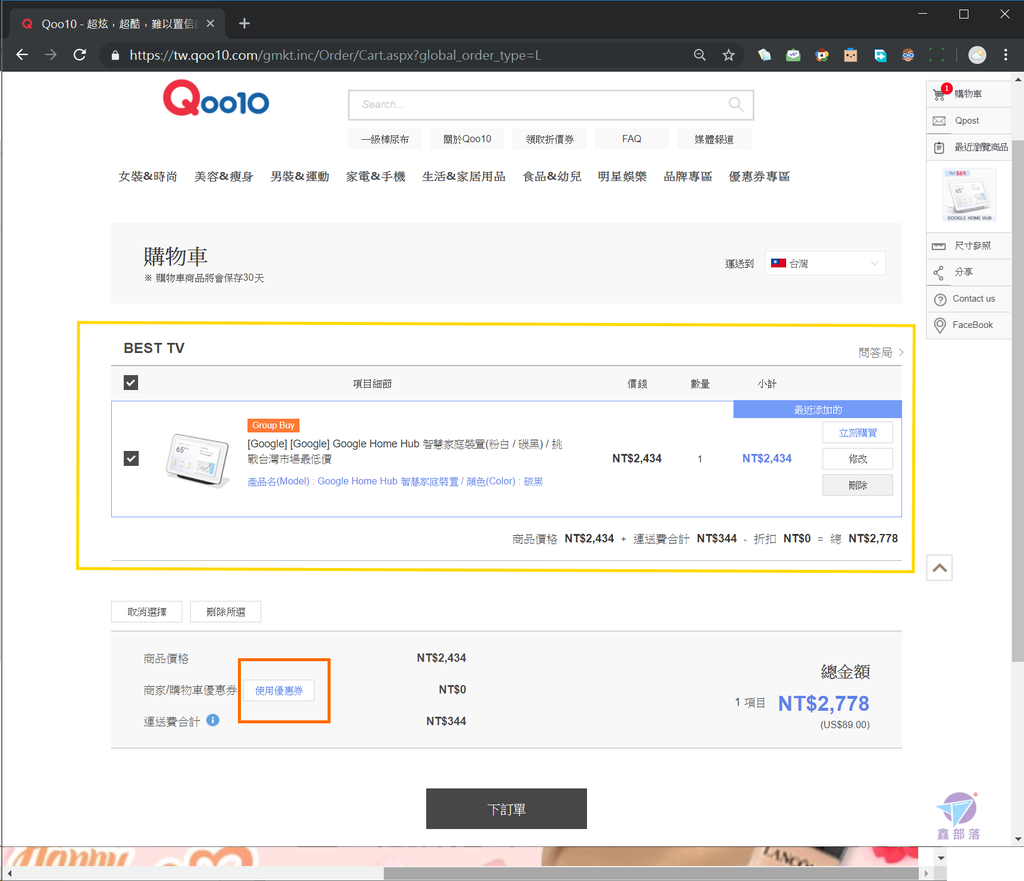Screen dimensions: 1024x881
Task: Click the 刪除所選 delete selected button
Action: point(225,612)
